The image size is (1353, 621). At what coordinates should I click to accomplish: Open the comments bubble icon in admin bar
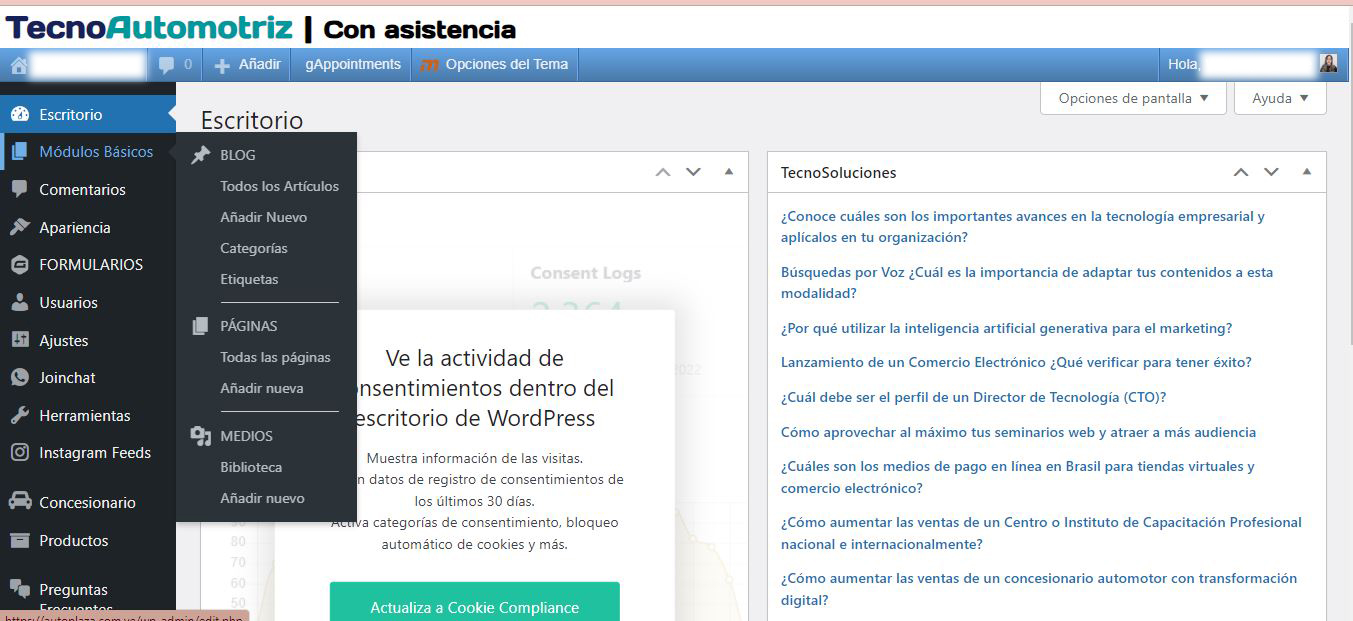[166, 65]
